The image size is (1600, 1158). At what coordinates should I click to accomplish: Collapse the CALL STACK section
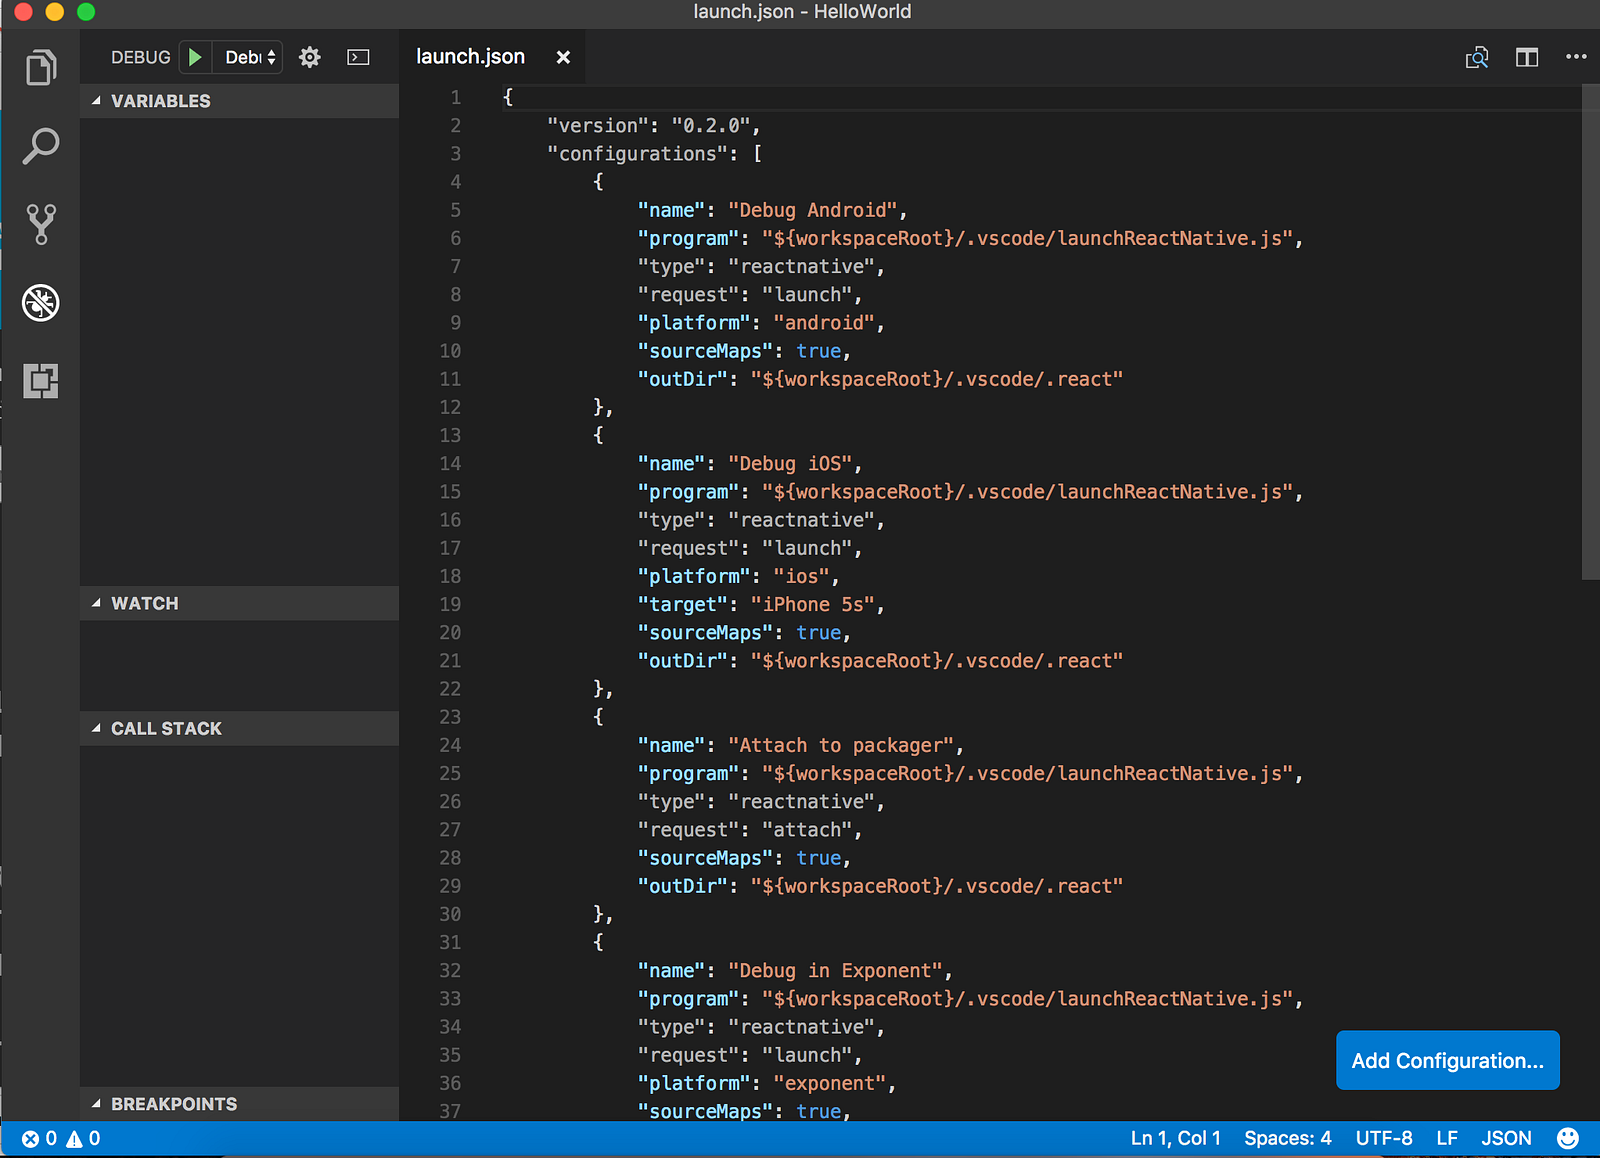click(x=166, y=728)
